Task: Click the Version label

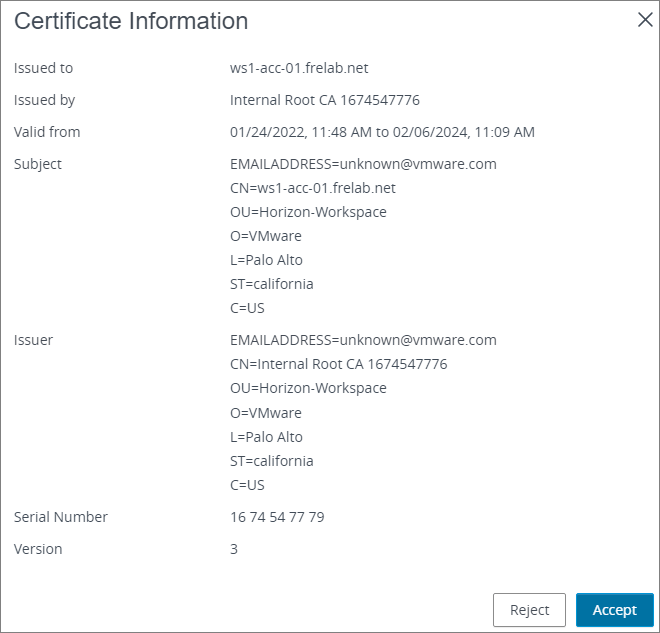Action: [38, 549]
